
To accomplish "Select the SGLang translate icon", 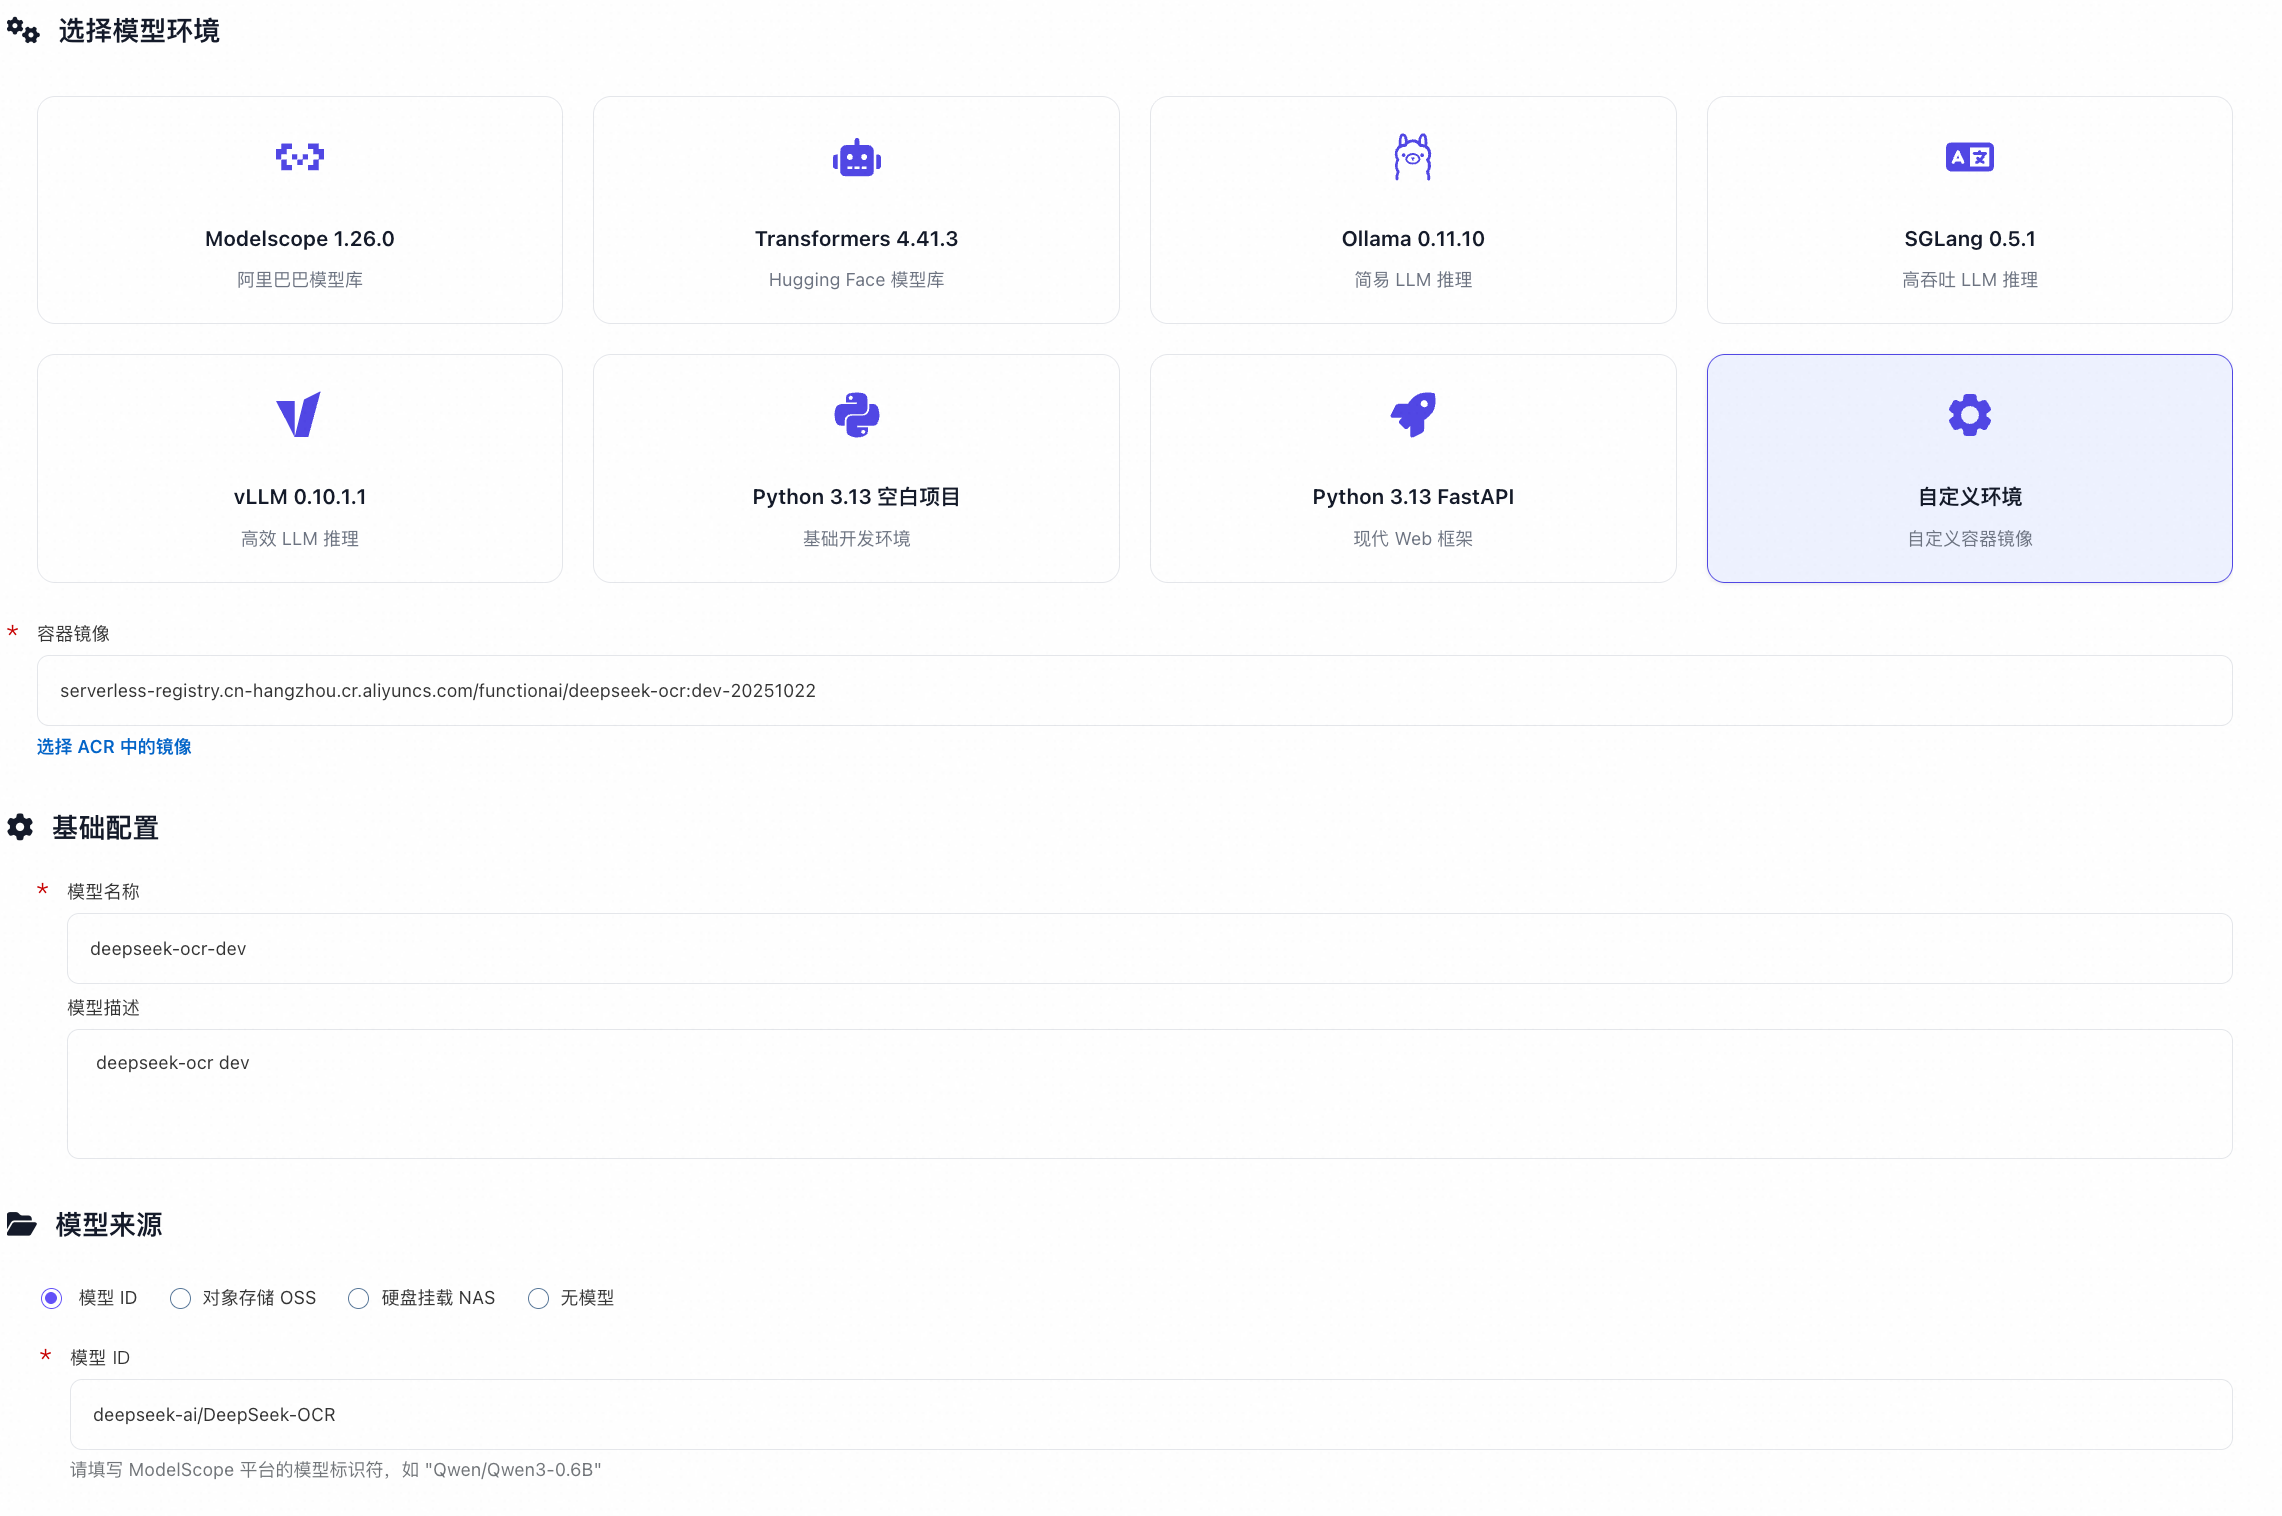I will click(x=1969, y=157).
